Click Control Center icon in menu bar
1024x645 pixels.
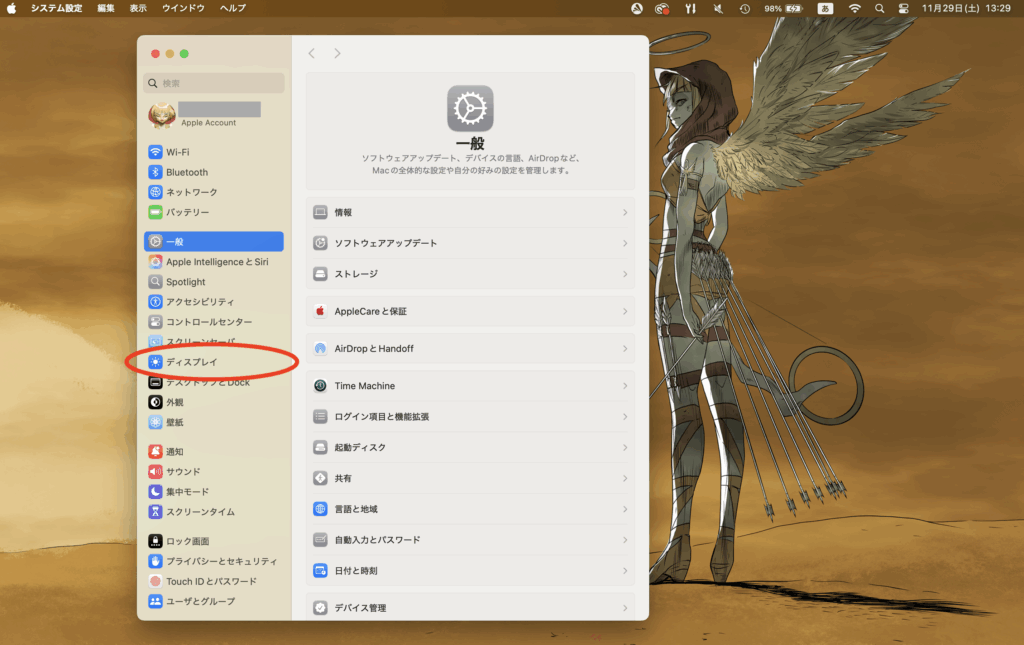905,8
